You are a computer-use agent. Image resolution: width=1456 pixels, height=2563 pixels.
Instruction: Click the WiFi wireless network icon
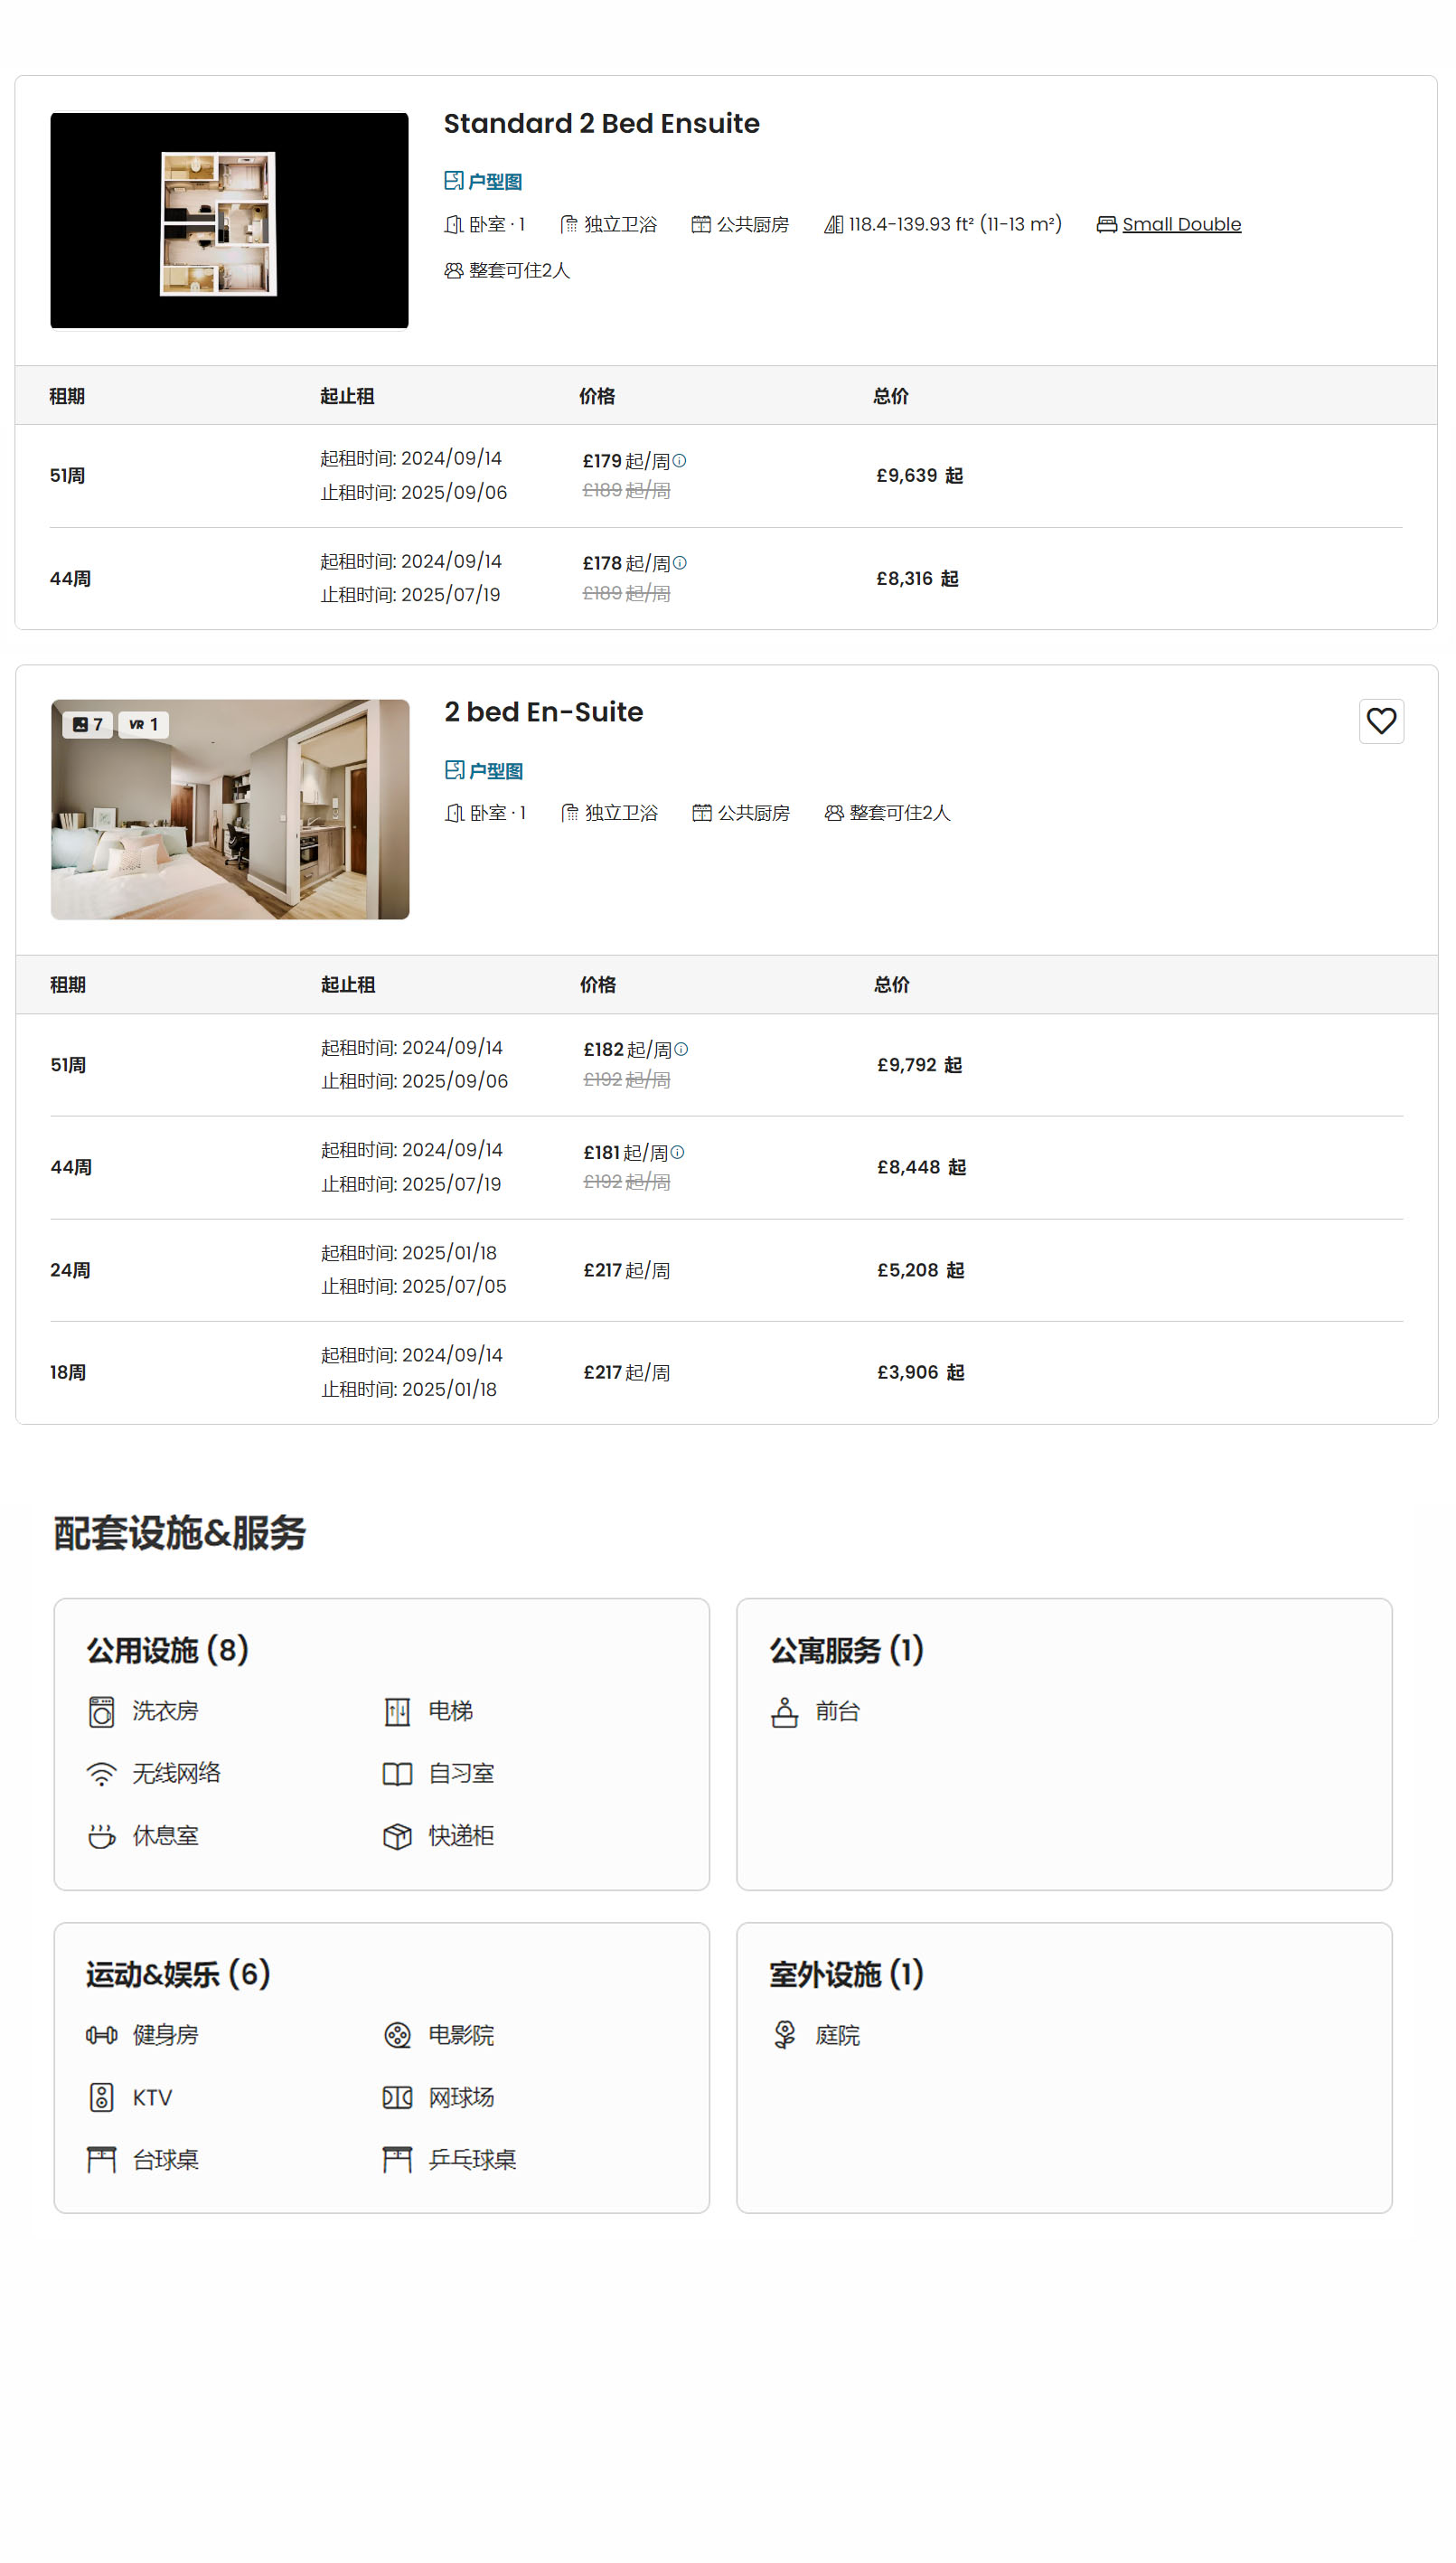(x=101, y=1774)
